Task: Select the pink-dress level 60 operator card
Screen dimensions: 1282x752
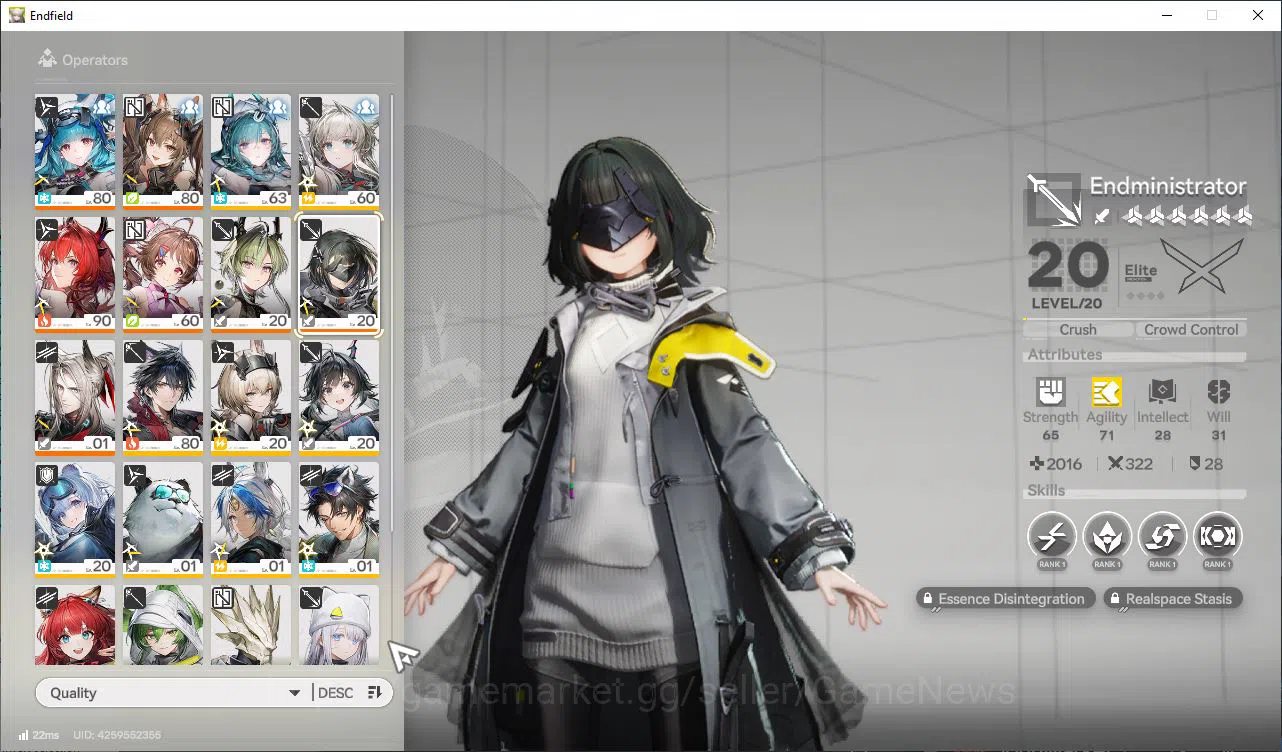Action: (x=163, y=275)
